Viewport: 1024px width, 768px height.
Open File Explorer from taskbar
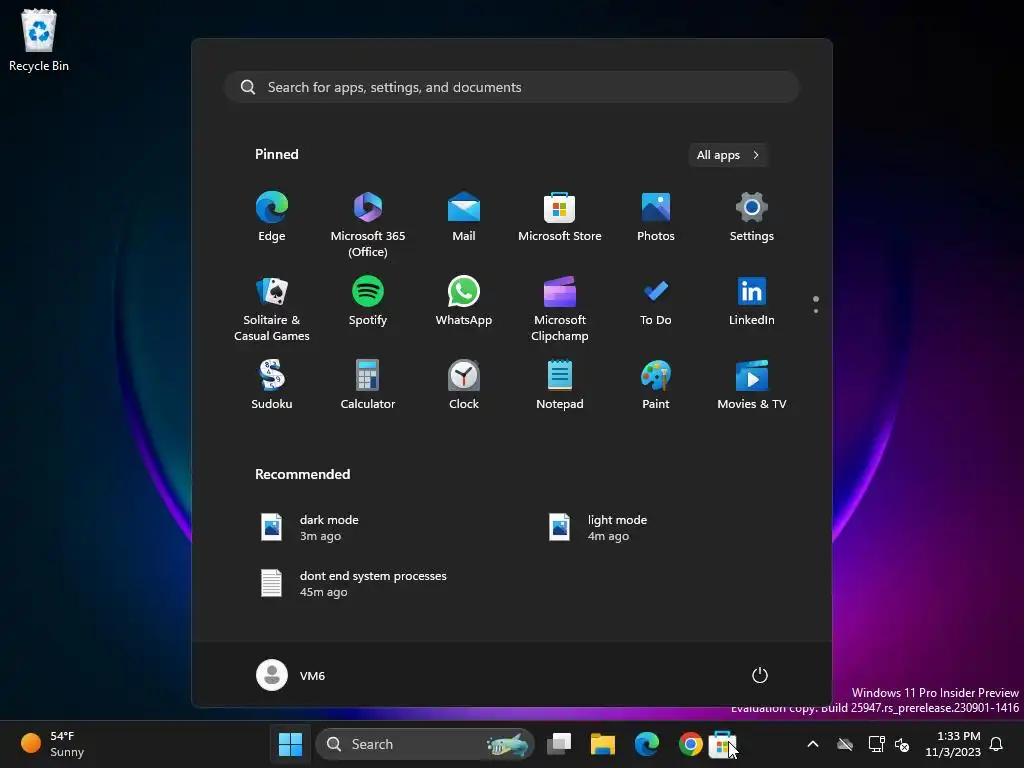pos(603,744)
